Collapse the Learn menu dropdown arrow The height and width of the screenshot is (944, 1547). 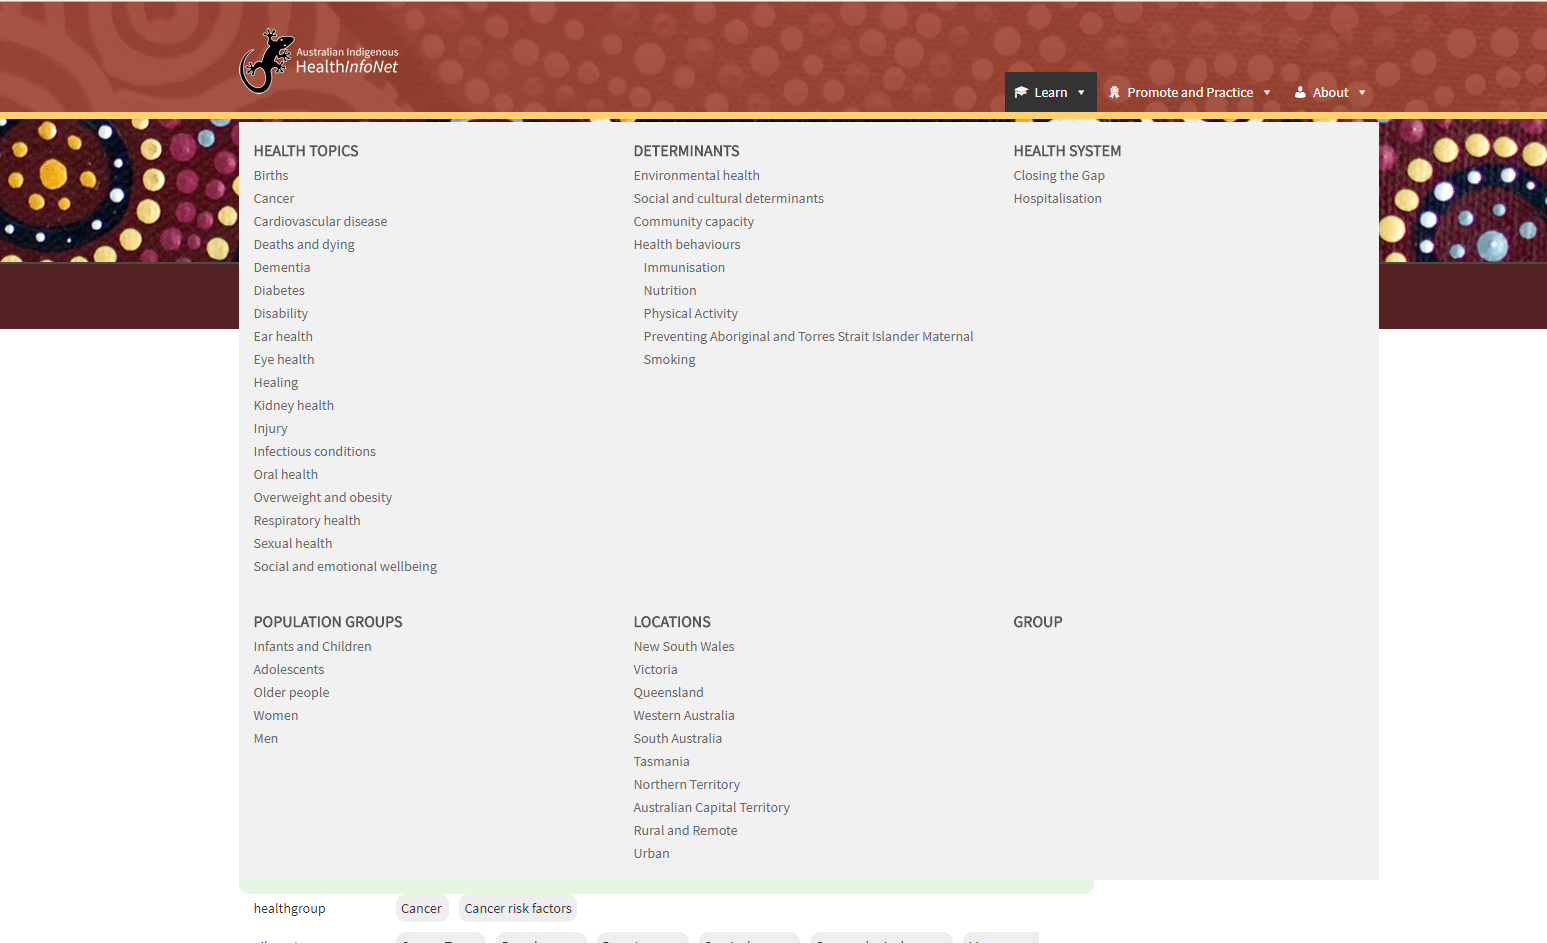point(1081,93)
